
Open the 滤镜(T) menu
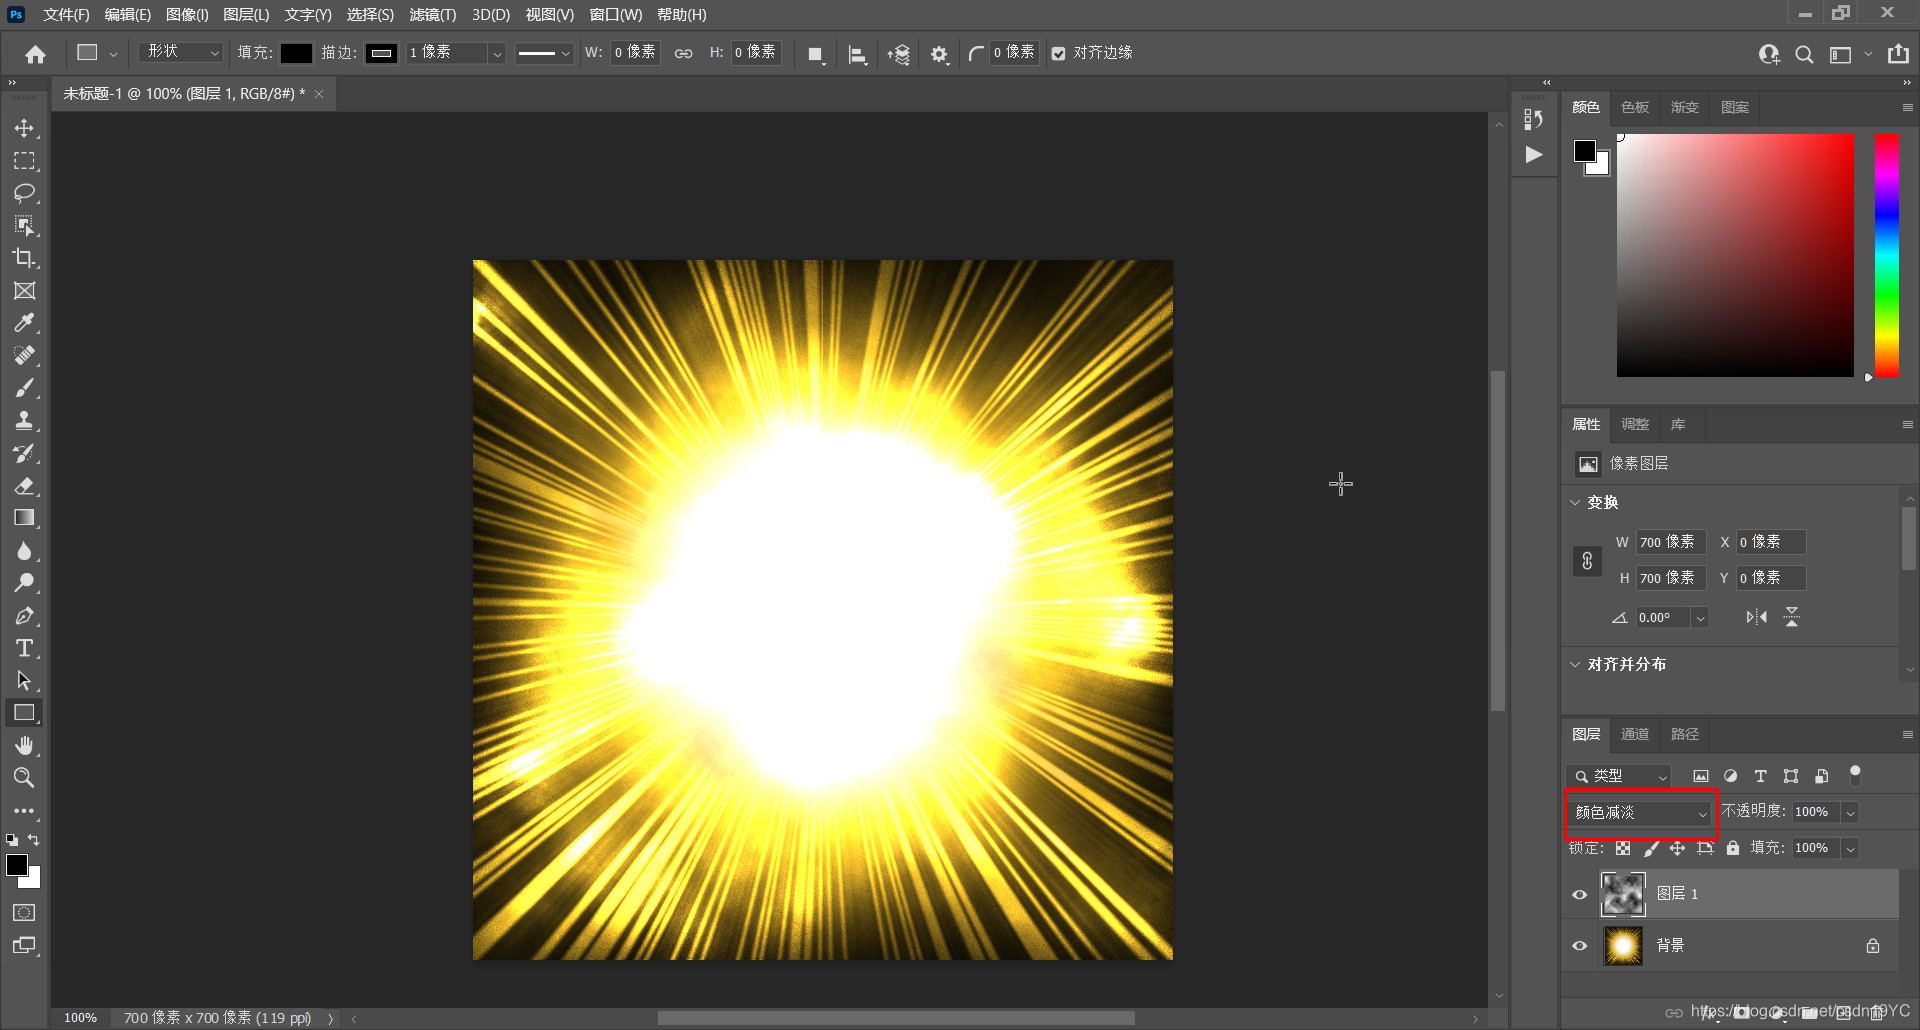point(432,15)
